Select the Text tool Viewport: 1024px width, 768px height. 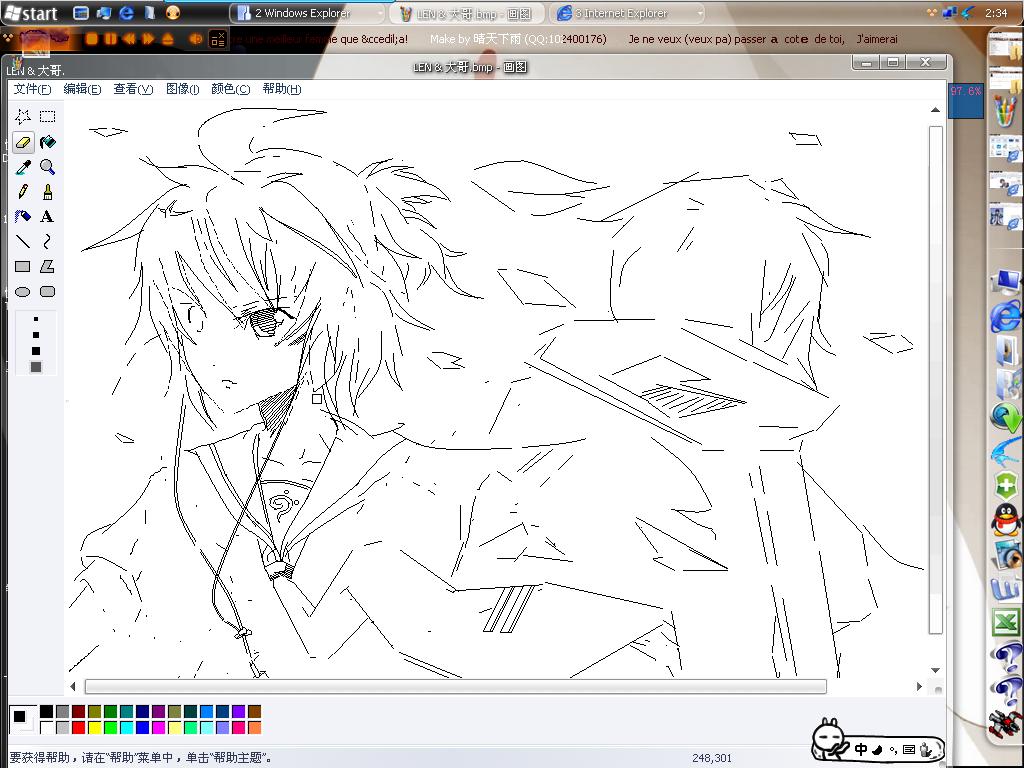pyautogui.click(x=48, y=217)
